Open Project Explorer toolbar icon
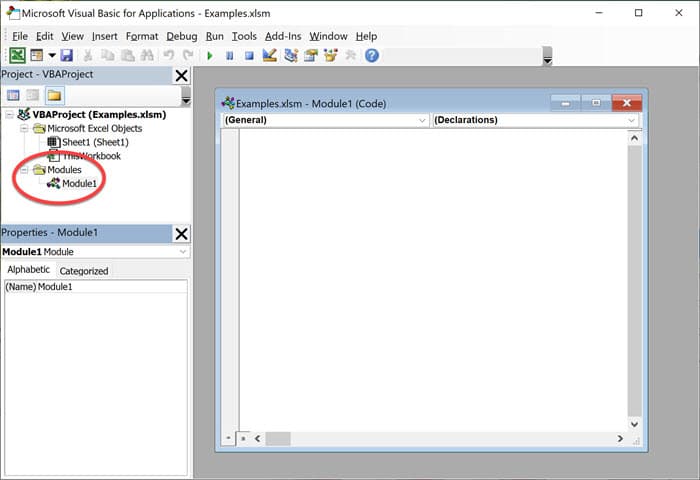The width and height of the screenshot is (700, 480). [291, 55]
